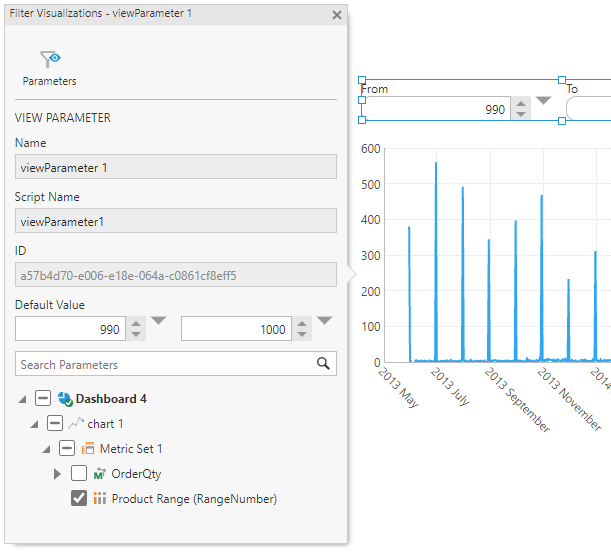This screenshot has width=611, height=554.
Task: Toggle the Metric Set 1 checkbox
Action: pyautogui.click(x=67, y=448)
